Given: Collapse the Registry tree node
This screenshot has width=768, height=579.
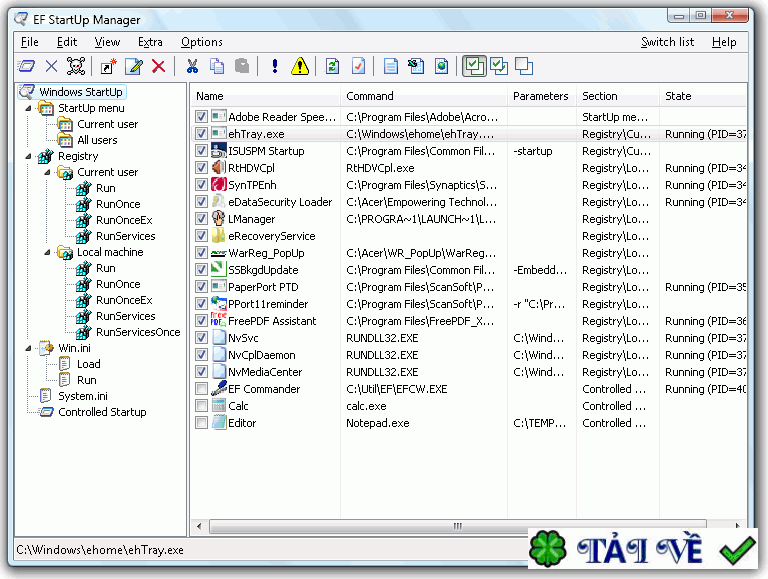Looking at the screenshot, I should (27, 156).
